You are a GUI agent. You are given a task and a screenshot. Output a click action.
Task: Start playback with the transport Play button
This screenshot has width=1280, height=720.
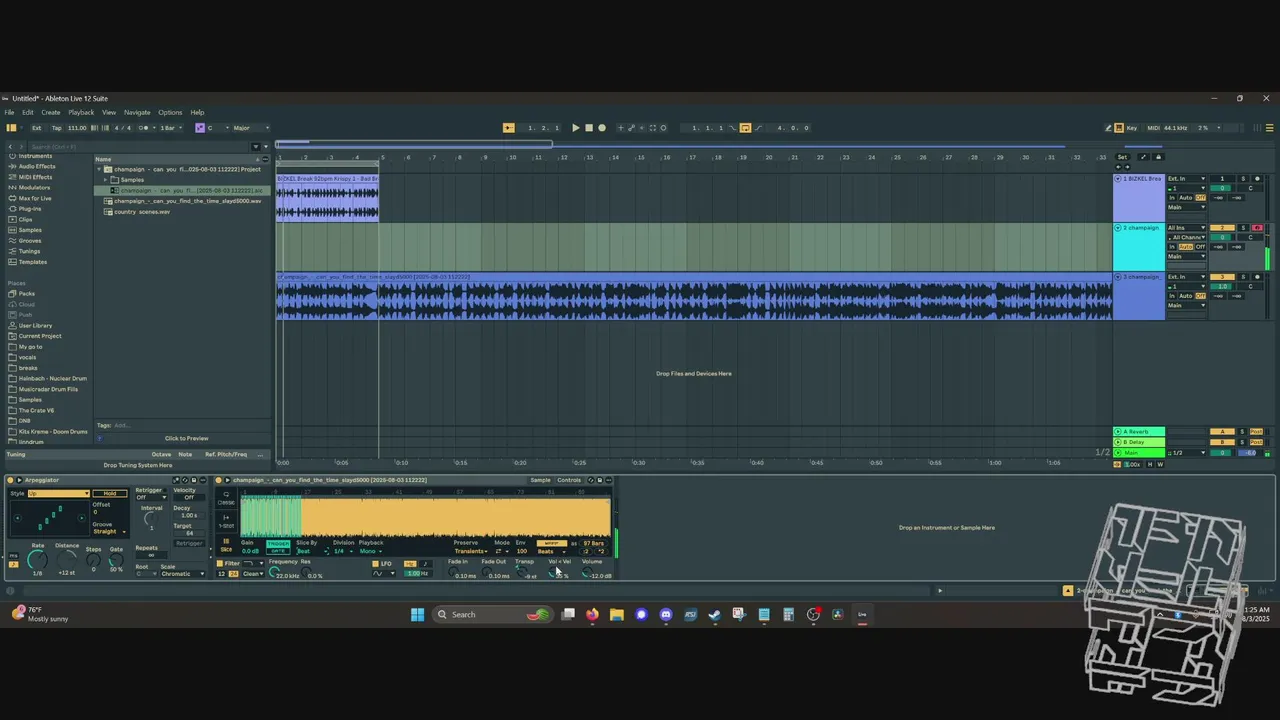pos(576,128)
